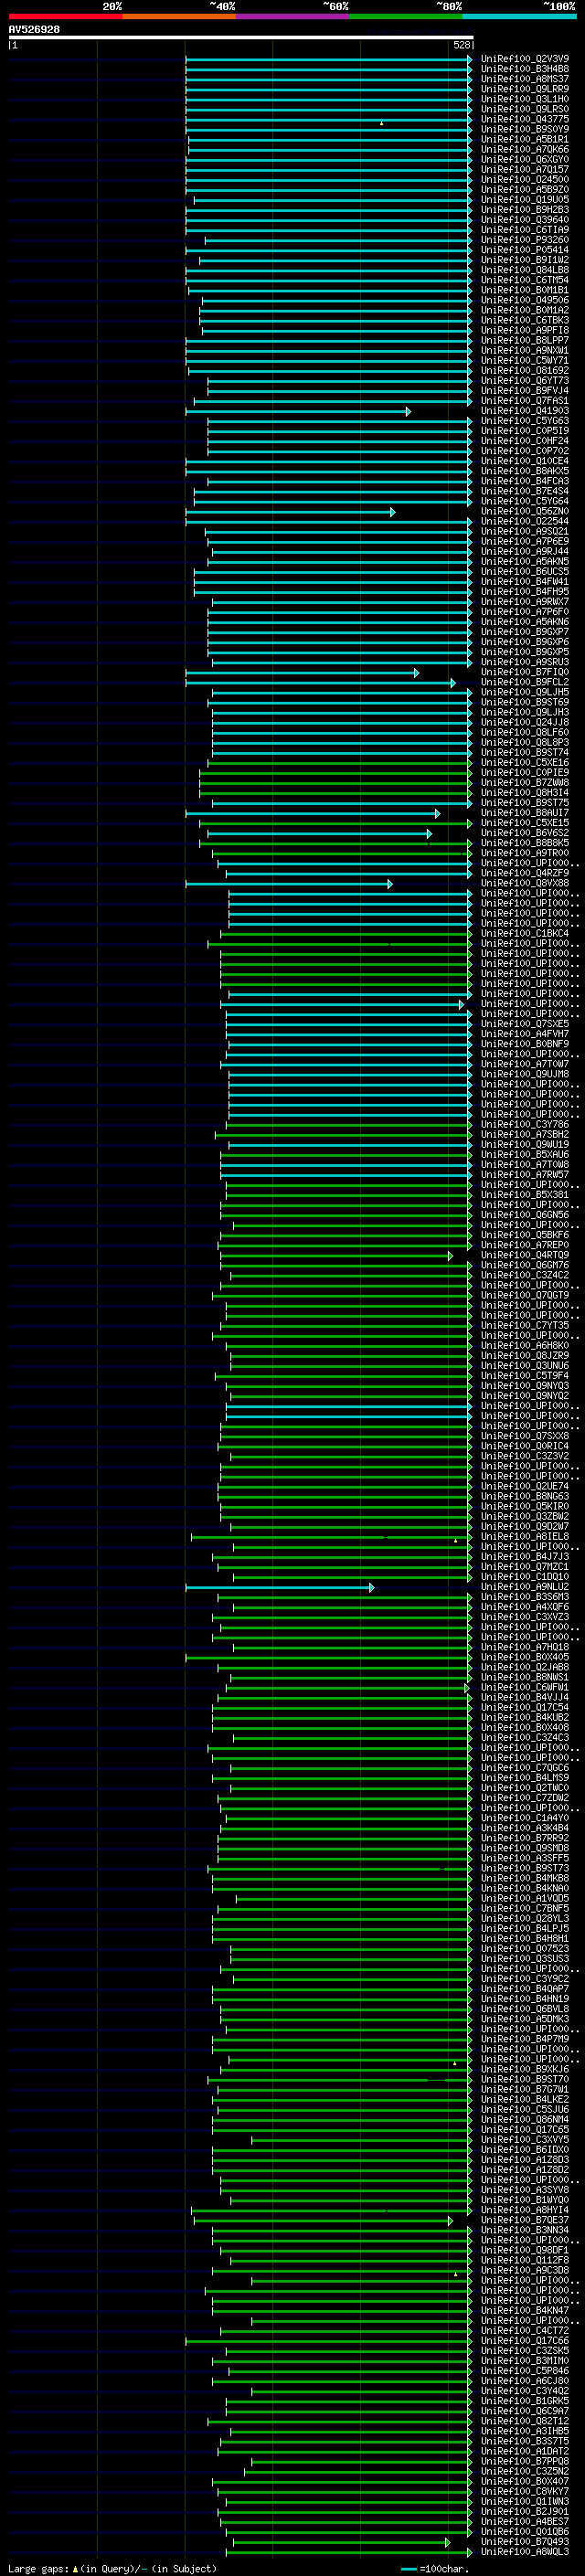Viewport: 585px width, 2576px height.
Task: Click the UniRef100_A9NLU2 cyan alignment bar
Action: (280, 1588)
